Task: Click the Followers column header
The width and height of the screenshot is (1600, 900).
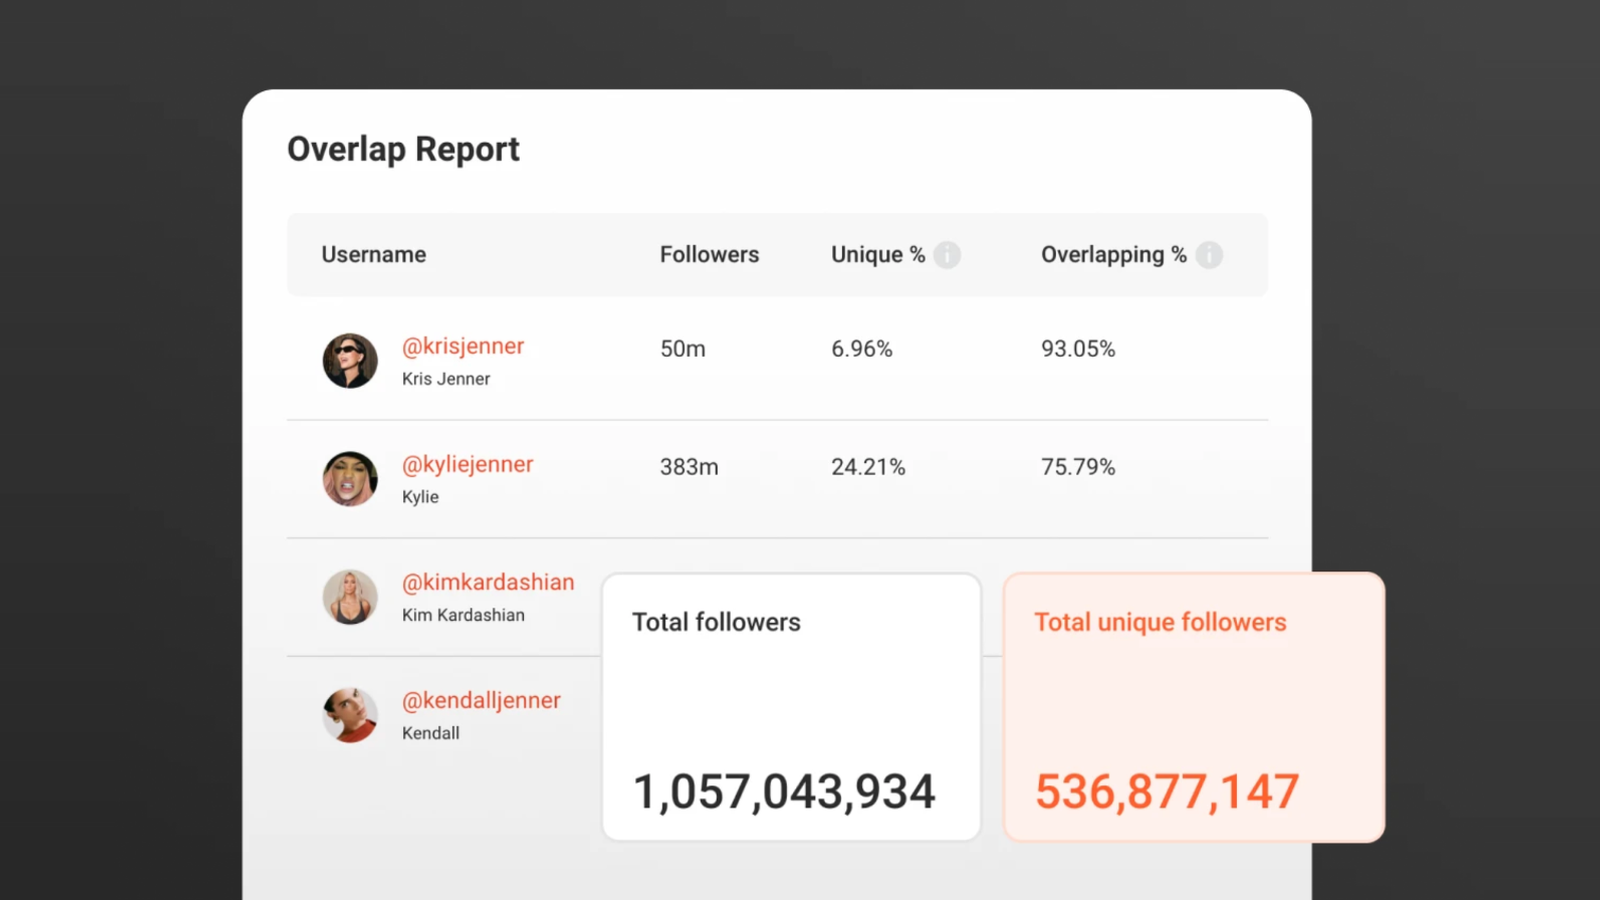Action: point(709,255)
